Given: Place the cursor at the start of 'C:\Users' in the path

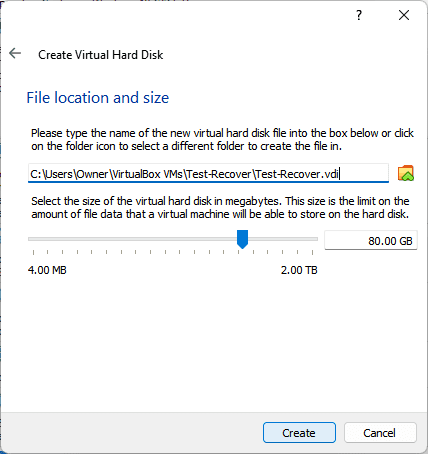Looking at the screenshot, I should [x=31, y=174].
